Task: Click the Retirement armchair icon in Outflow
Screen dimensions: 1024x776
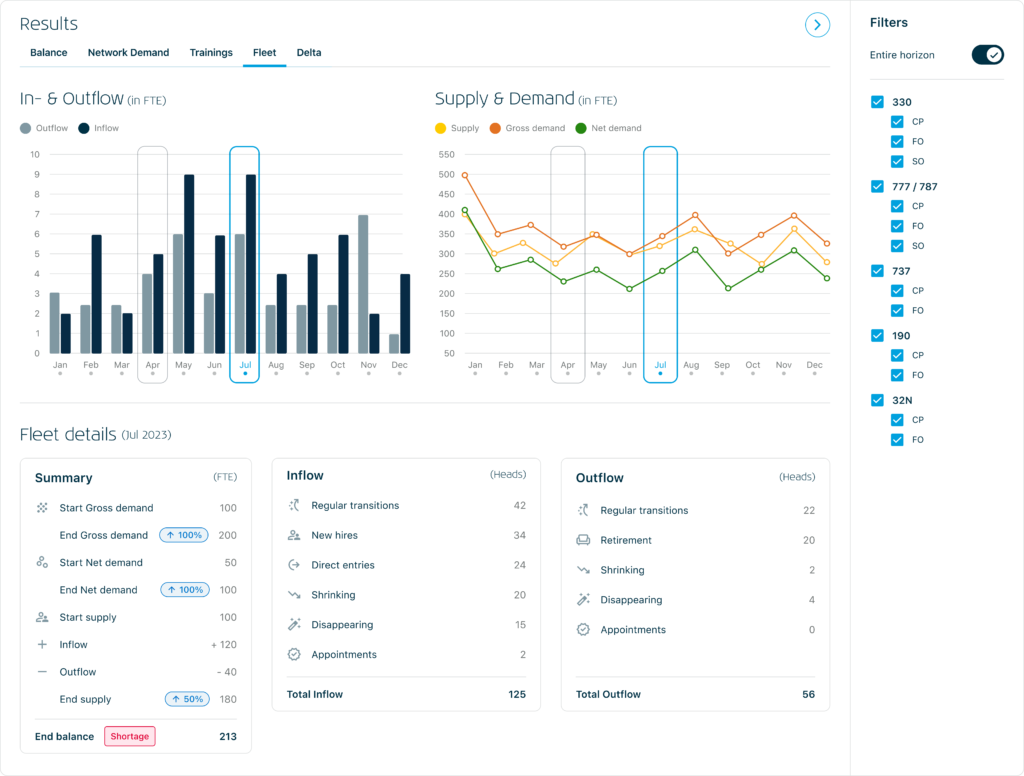Action: 583,540
